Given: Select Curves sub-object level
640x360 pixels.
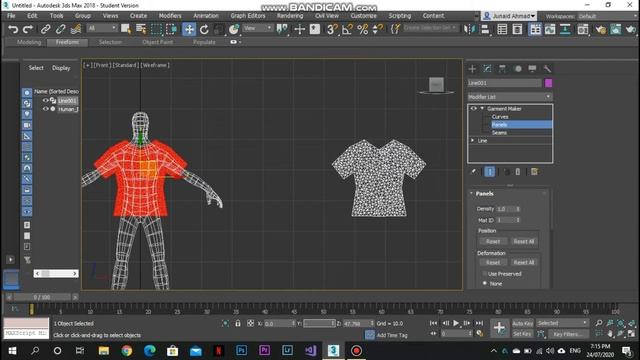Looking at the screenshot, I should tap(500, 117).
